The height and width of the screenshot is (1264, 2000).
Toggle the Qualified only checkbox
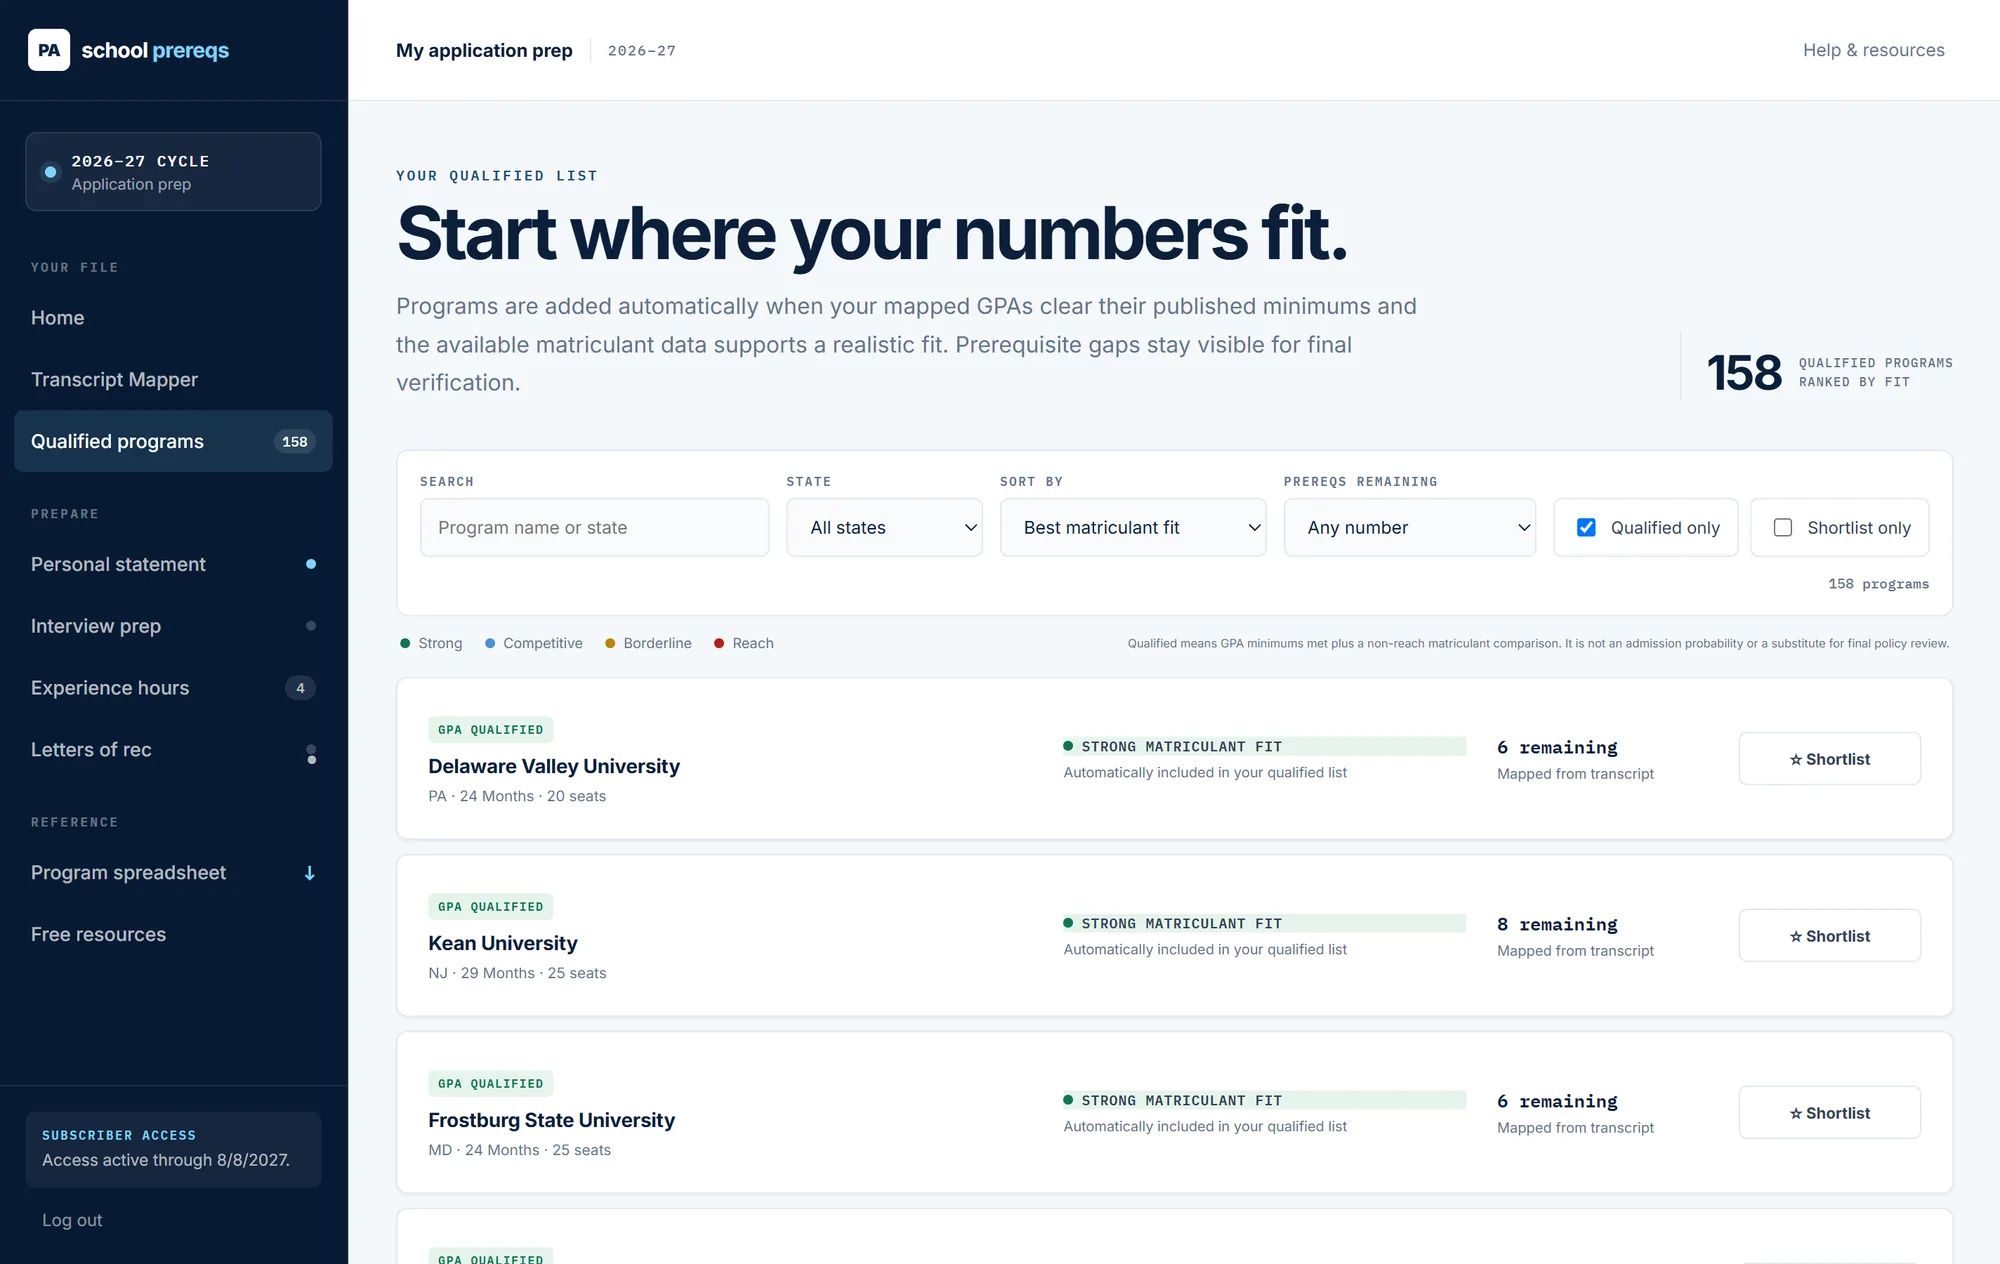tap(1586, 527)
